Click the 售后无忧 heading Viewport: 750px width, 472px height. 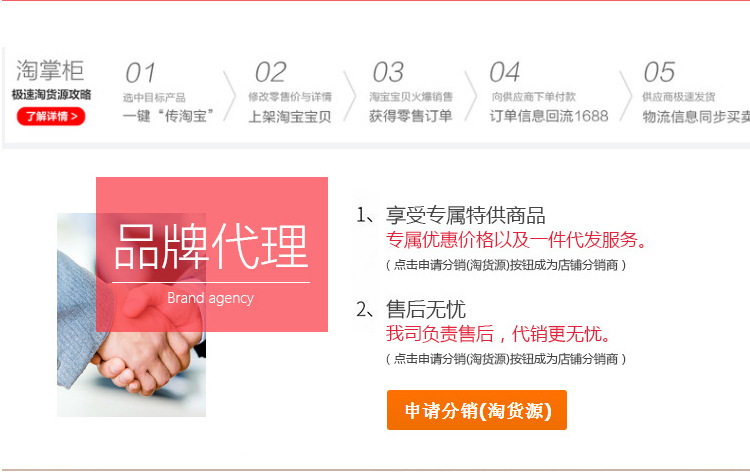click(426, 309)
